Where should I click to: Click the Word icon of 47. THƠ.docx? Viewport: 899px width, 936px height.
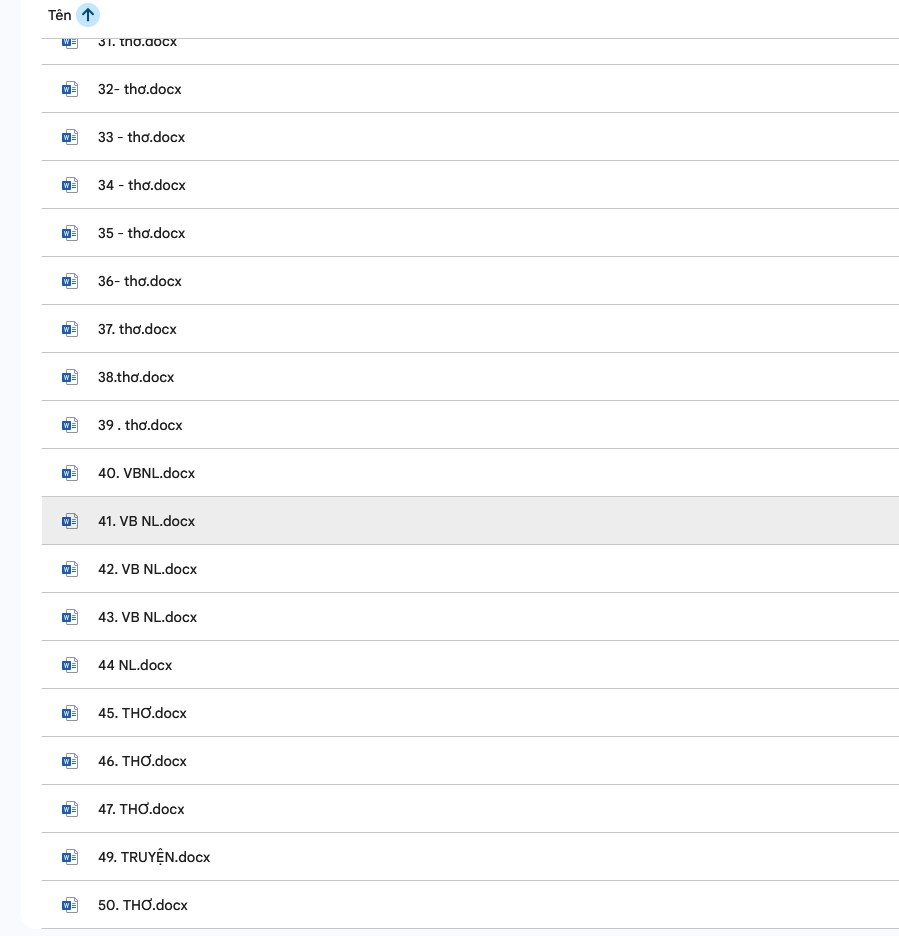click(x=70, y=809)
